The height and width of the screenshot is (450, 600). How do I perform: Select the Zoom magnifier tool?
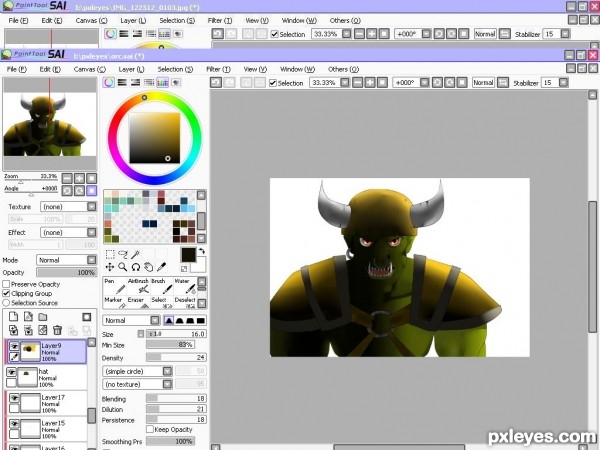pos(123,267)
